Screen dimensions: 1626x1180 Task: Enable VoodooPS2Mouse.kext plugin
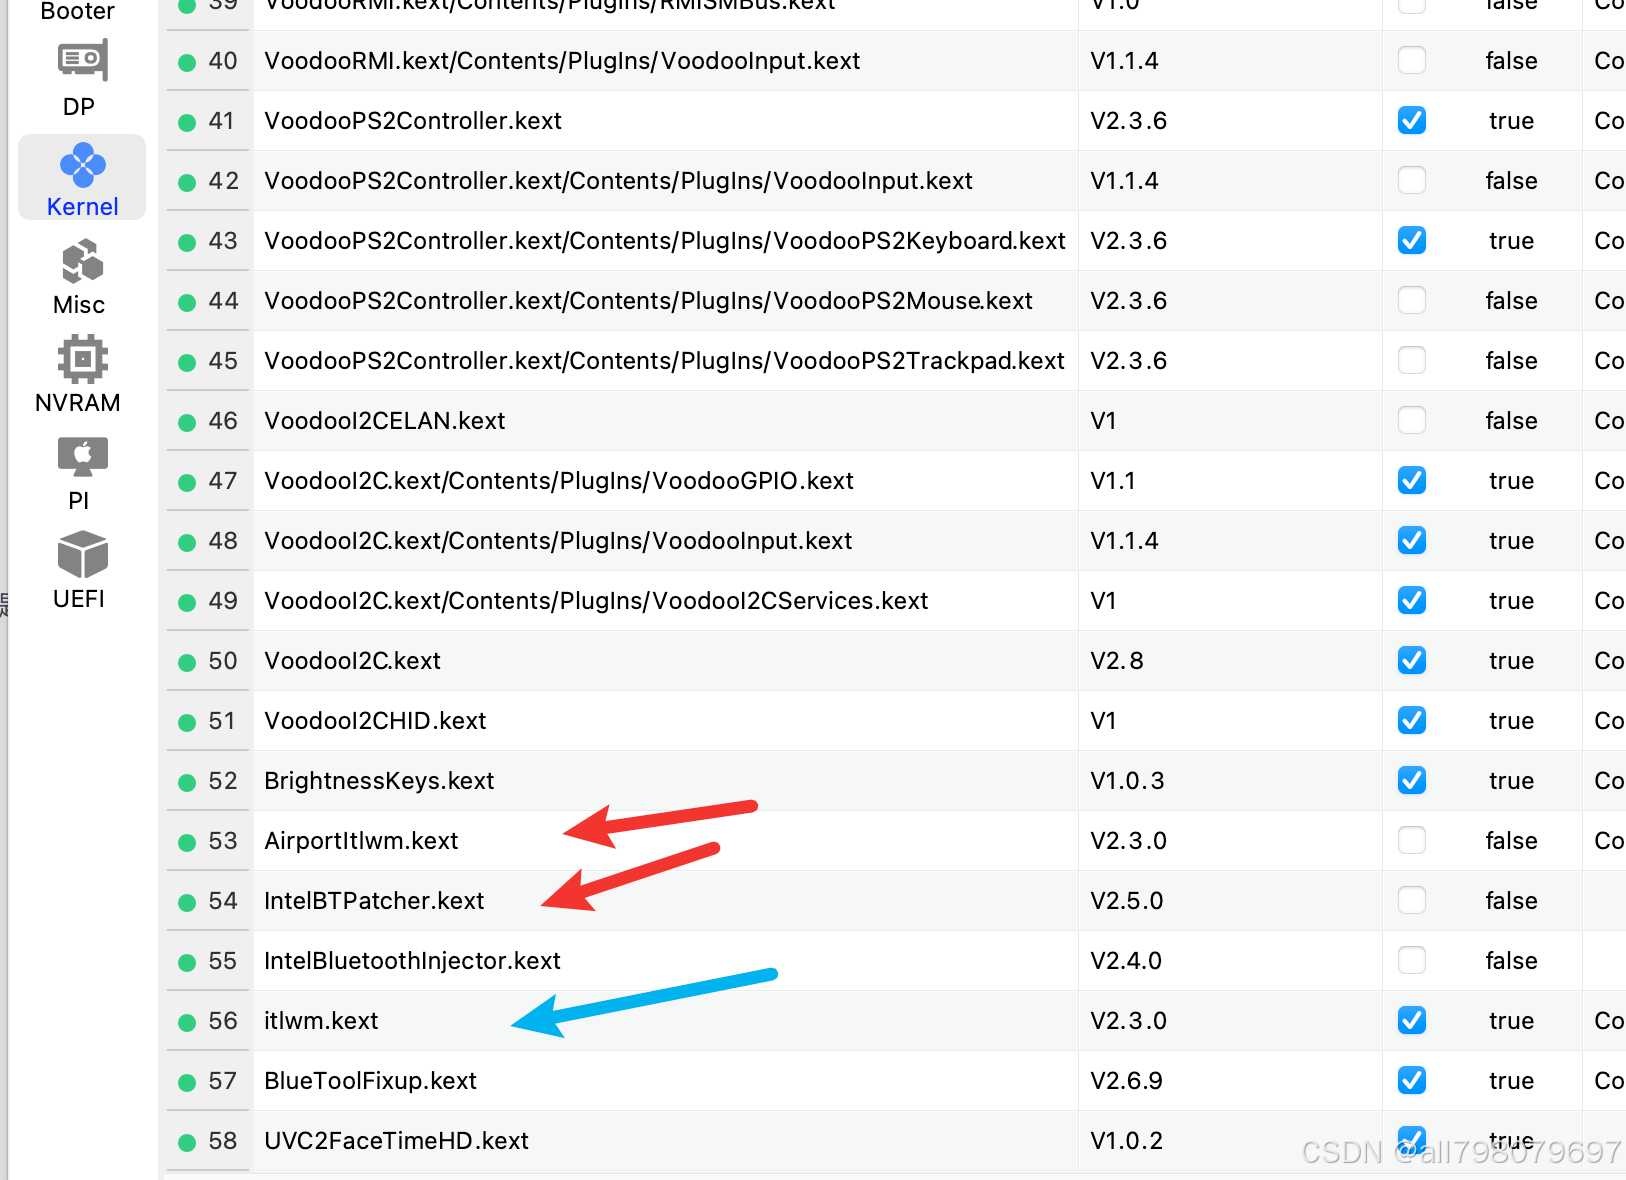pyautogui.click(x=1411, y=300)
